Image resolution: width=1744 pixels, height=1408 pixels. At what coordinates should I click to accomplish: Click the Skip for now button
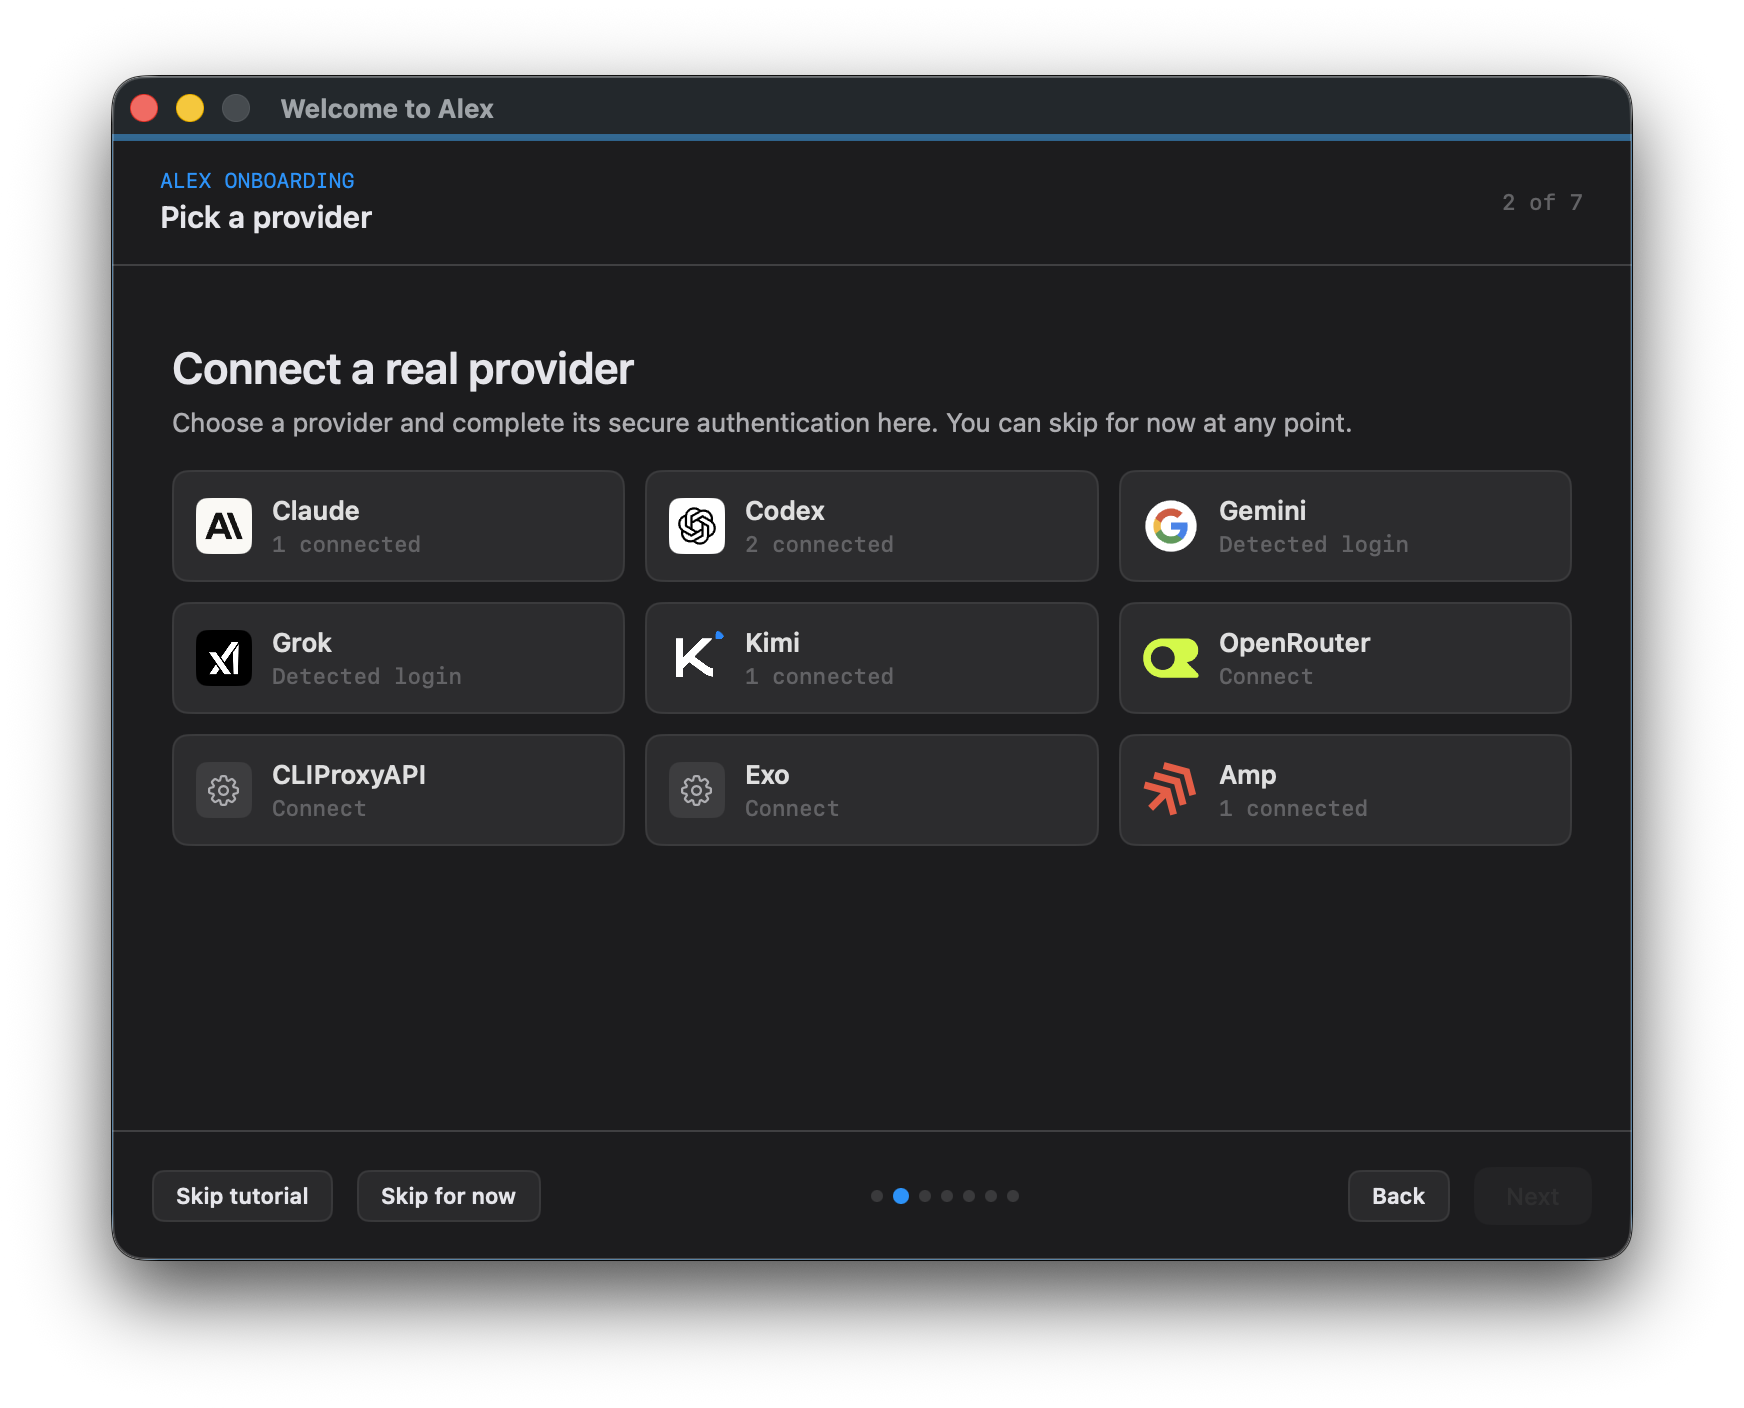click(x=448, y=1196)
